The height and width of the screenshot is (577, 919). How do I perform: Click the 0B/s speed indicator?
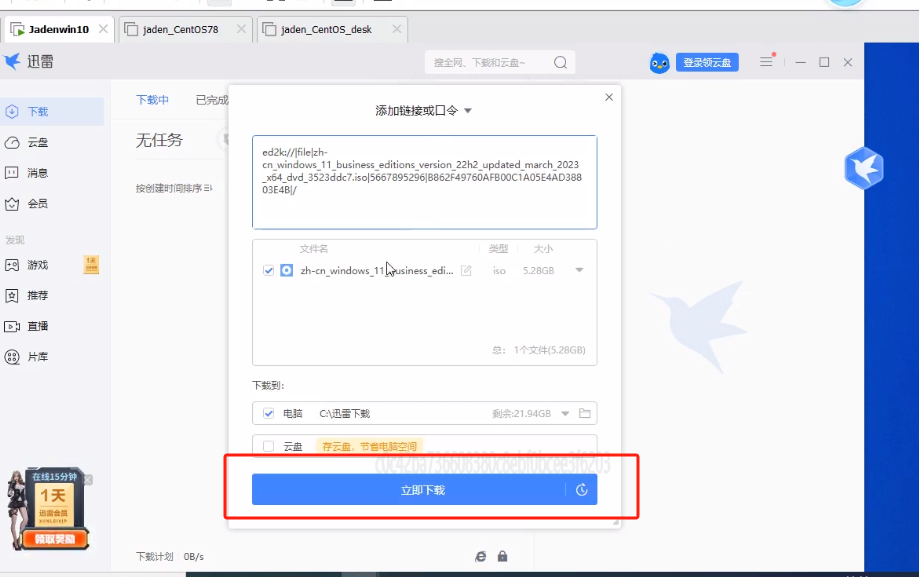pos(193,556)
